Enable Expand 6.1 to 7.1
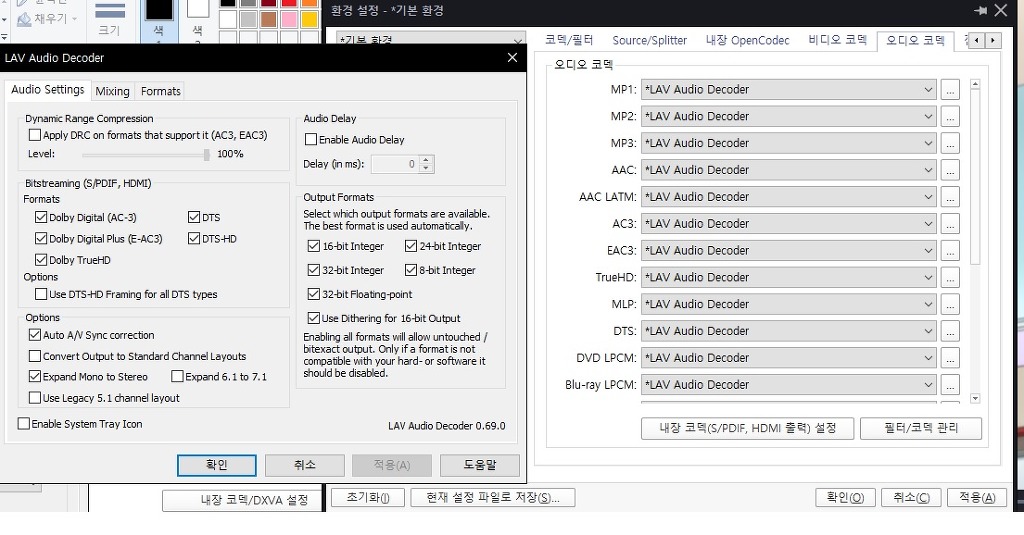 (x=177, y=376)
